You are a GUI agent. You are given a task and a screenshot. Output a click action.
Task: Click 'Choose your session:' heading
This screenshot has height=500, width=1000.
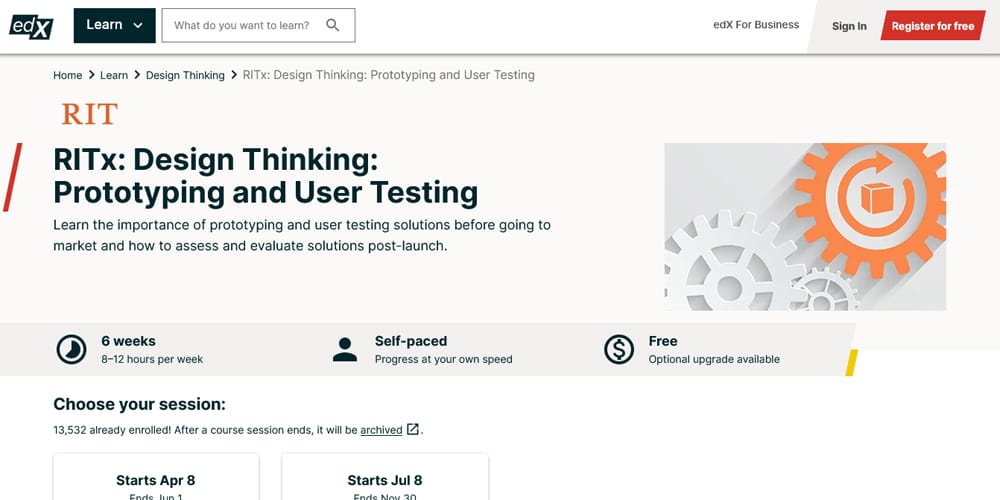pos(139,404)
